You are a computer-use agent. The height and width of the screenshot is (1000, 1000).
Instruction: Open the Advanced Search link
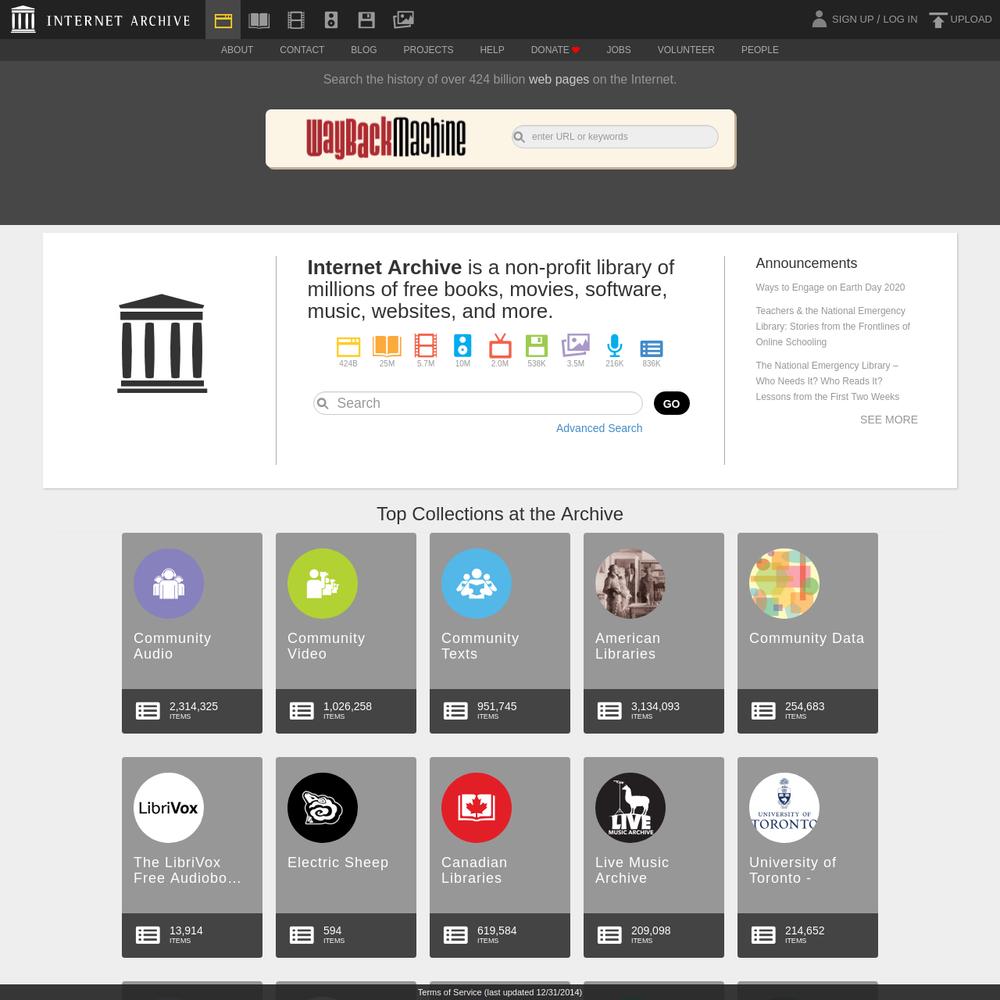click(x=599, y=428)
